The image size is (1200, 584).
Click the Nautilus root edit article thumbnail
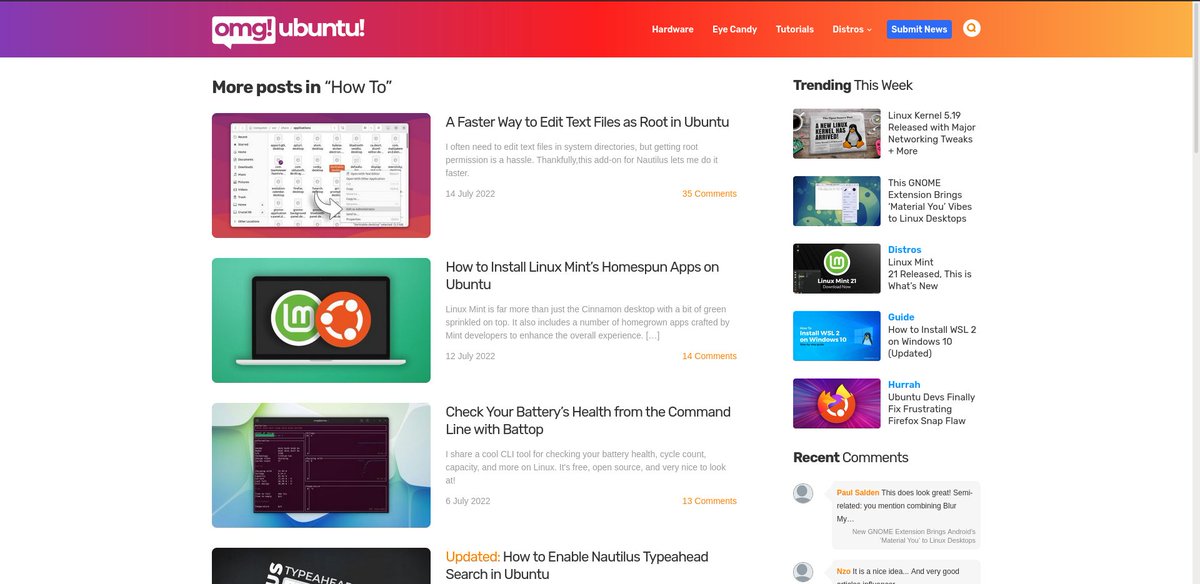(321, 175)
